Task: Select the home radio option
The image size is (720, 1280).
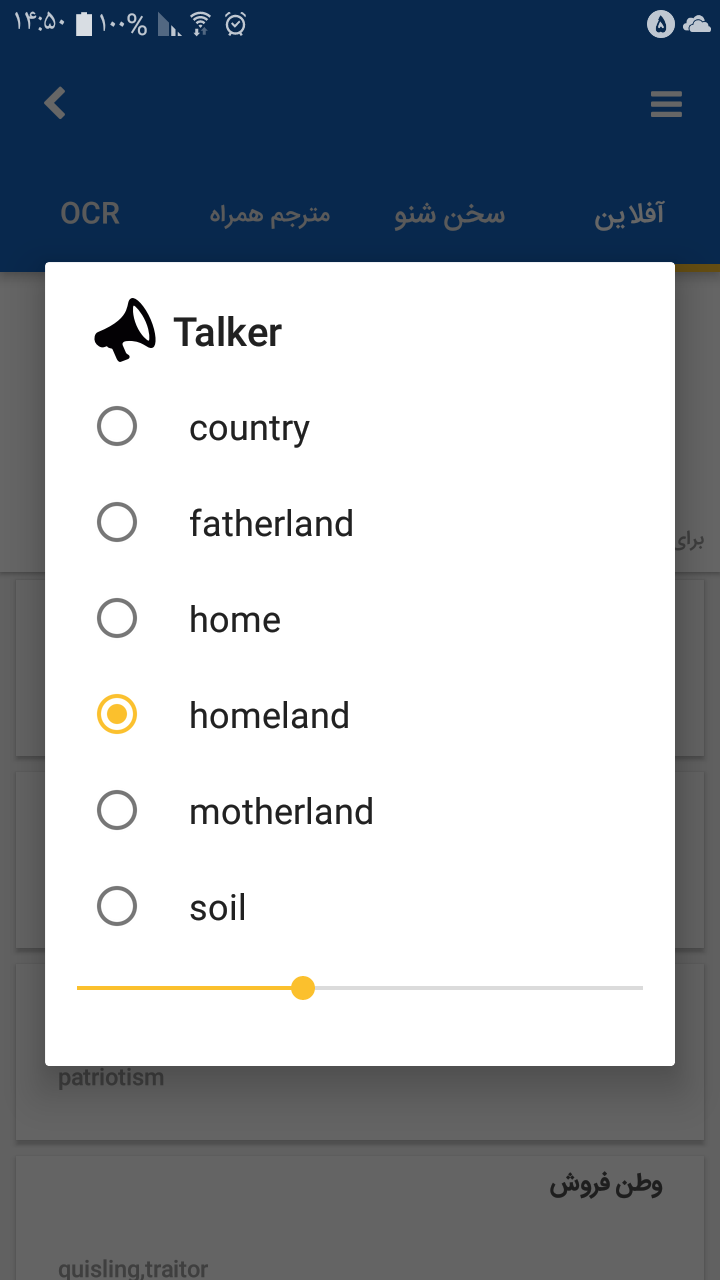Action: [x=117, y=618]
